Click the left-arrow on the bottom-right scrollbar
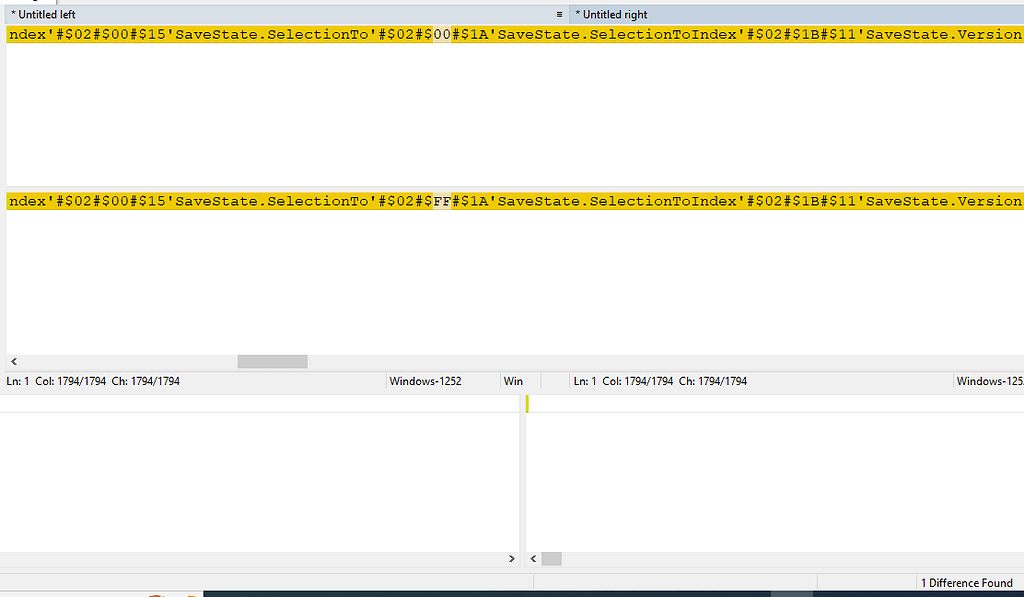 [532, 558]
